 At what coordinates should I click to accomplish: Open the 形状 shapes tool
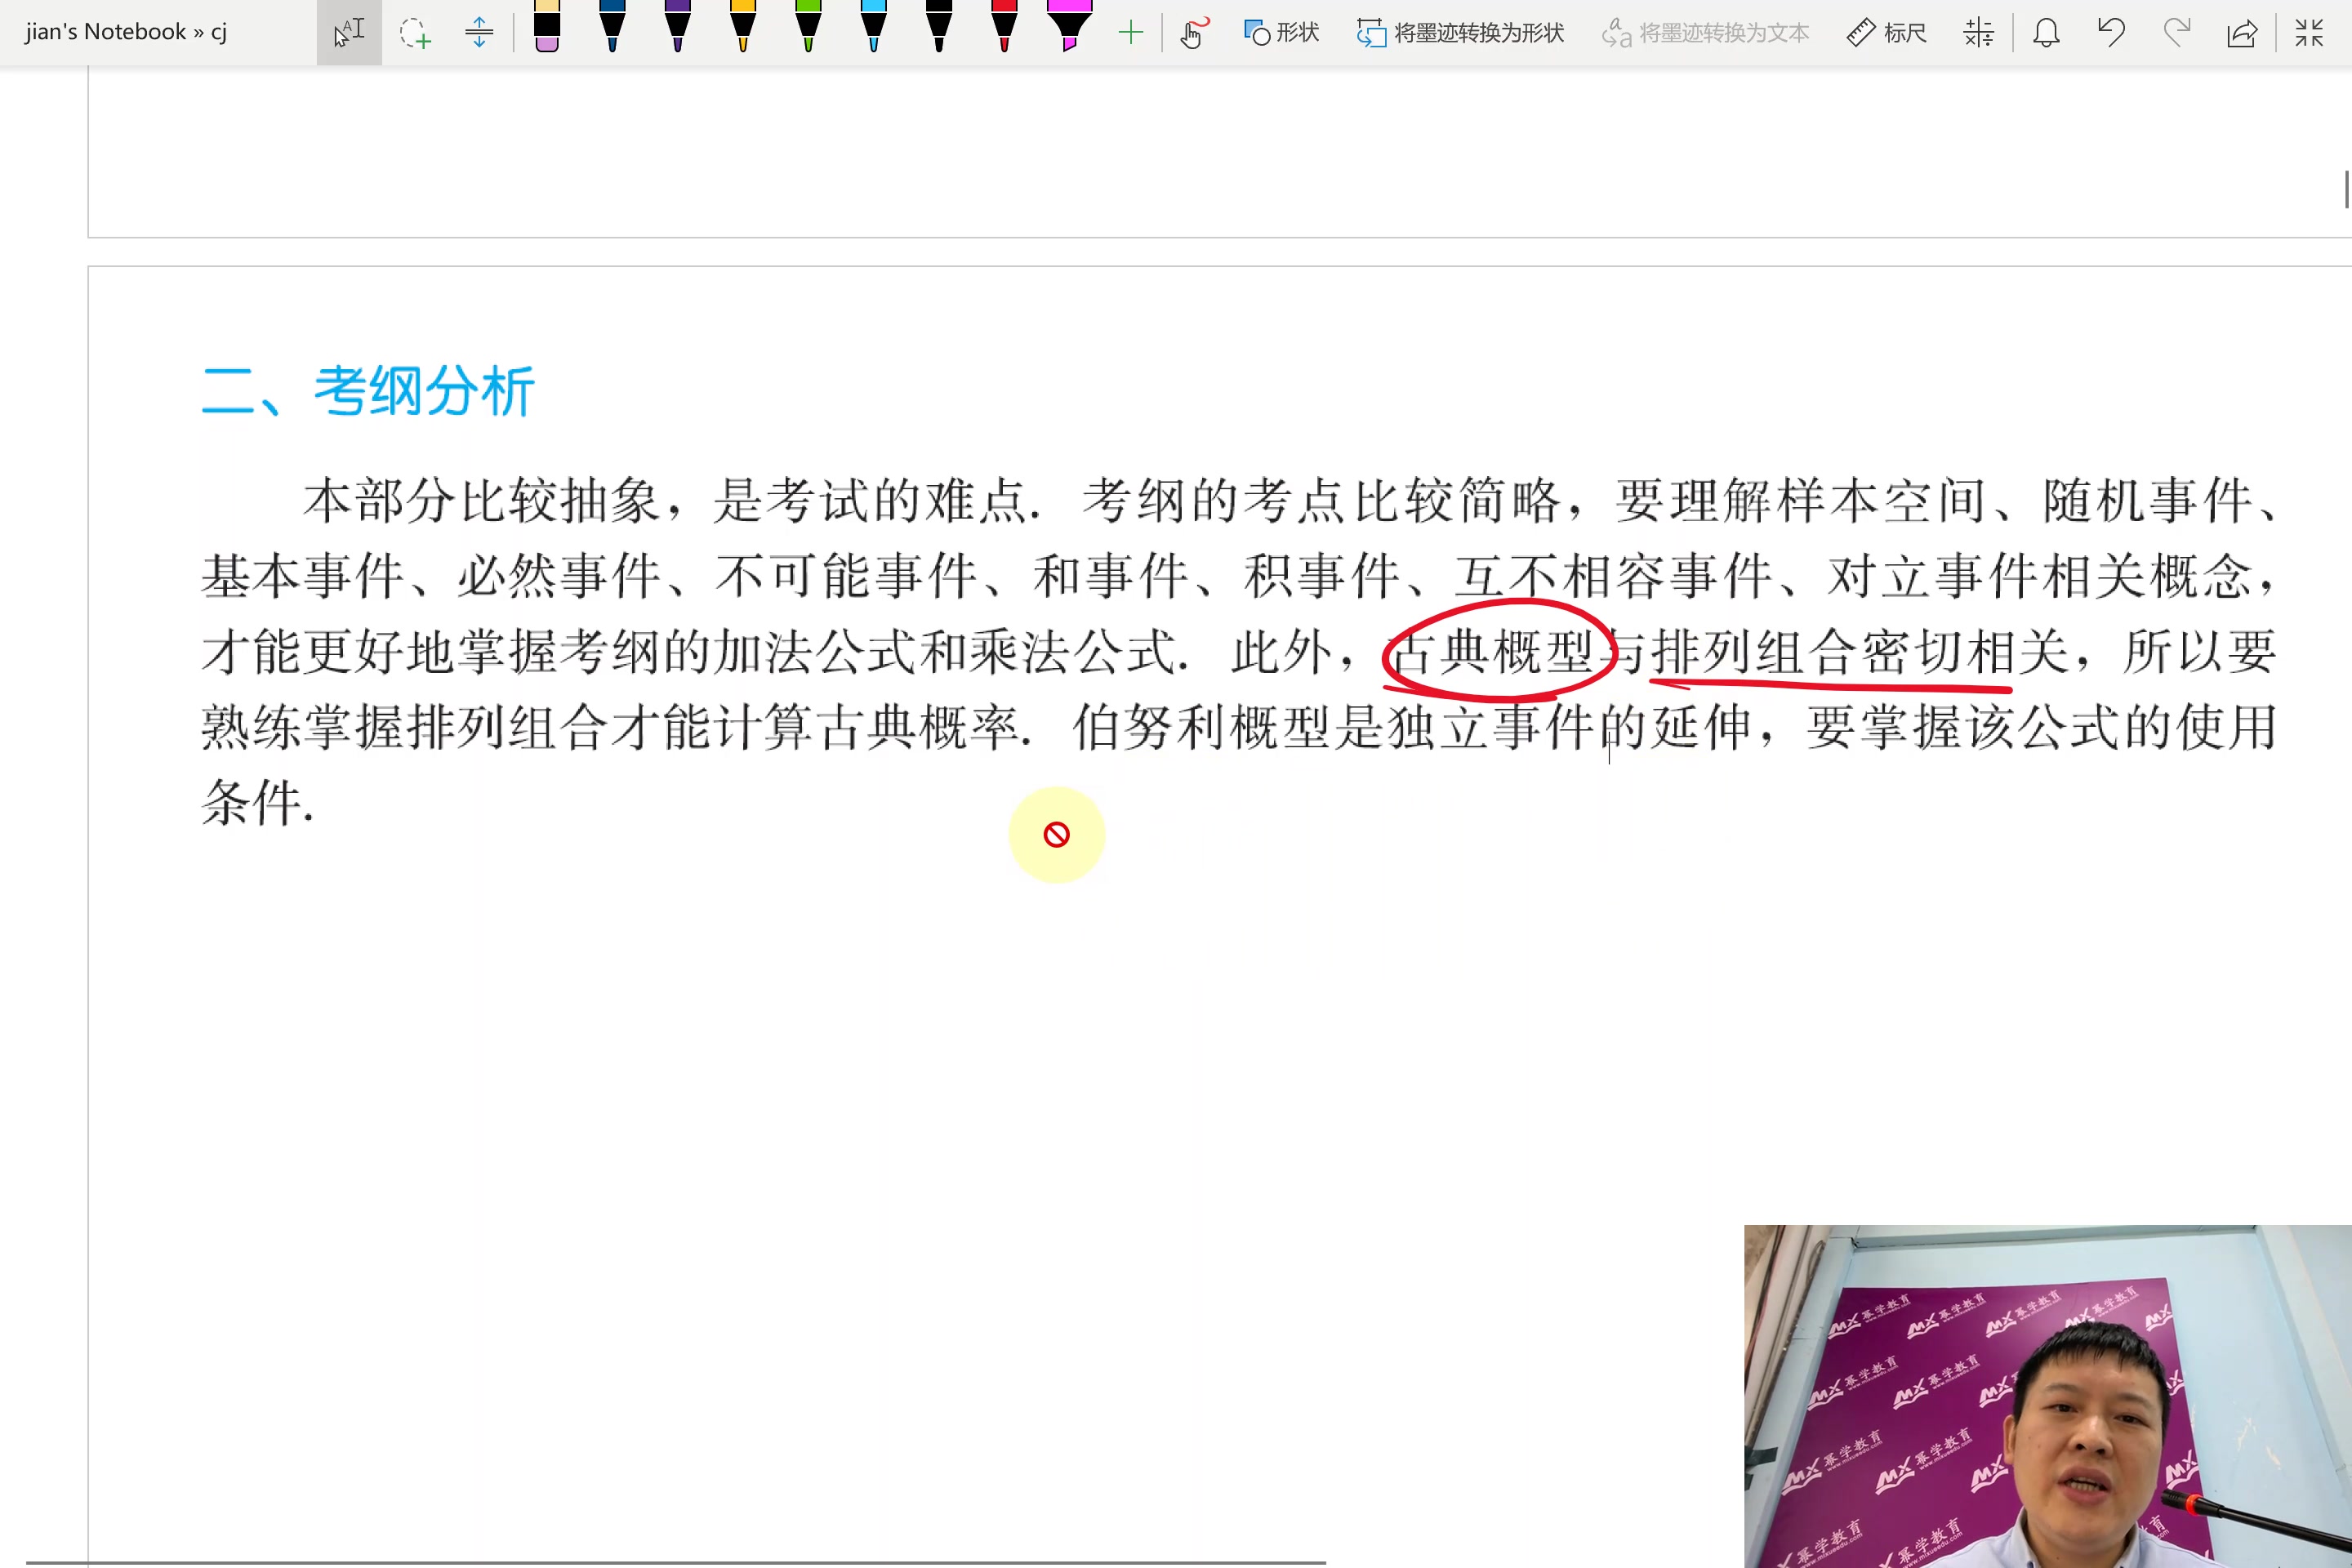coord(1281,33)
